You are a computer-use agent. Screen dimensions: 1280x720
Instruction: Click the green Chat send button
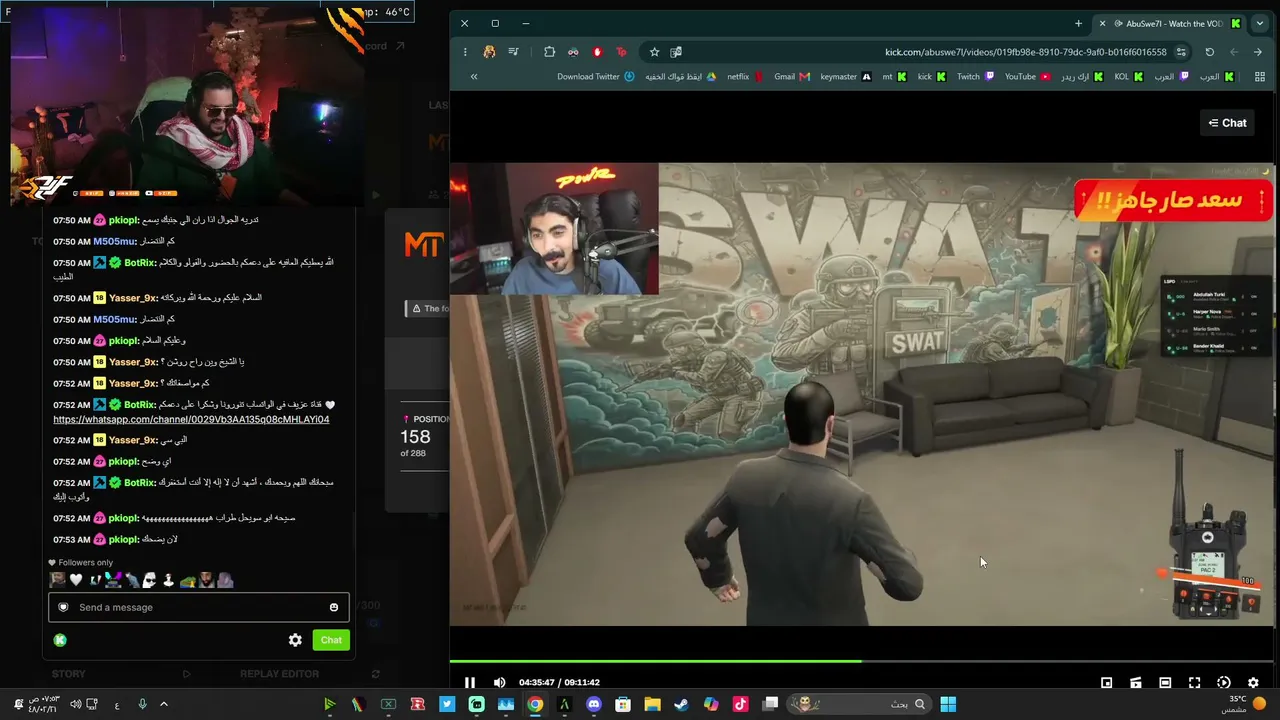tap(331, 640)
